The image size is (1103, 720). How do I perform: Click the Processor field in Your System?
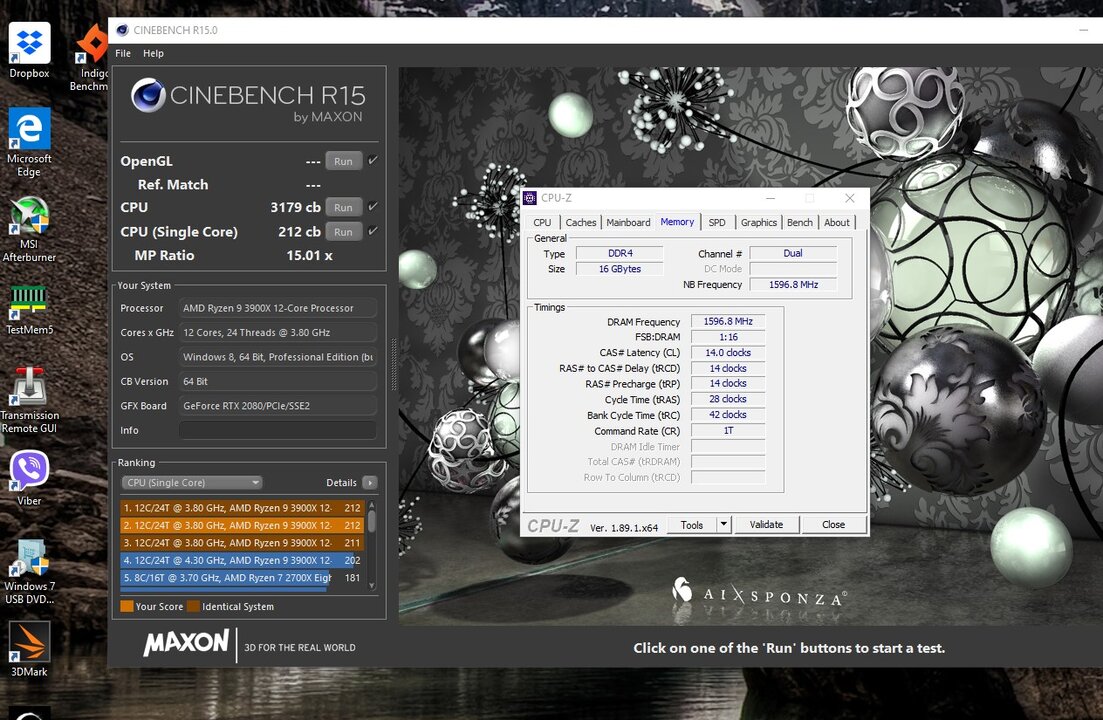(277, 308)
